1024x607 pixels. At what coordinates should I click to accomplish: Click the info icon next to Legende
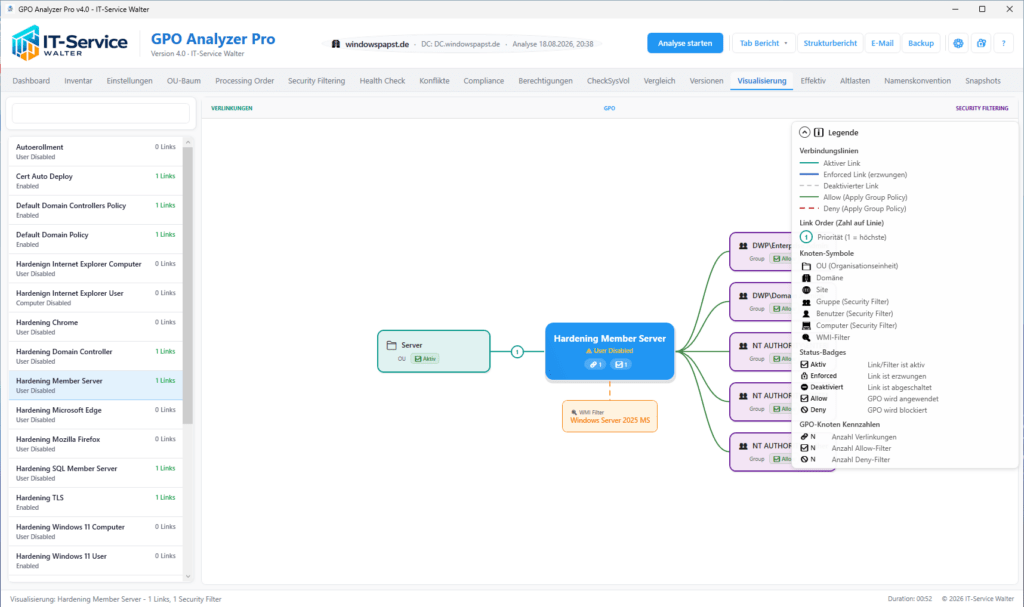click(x=819, y=132)
